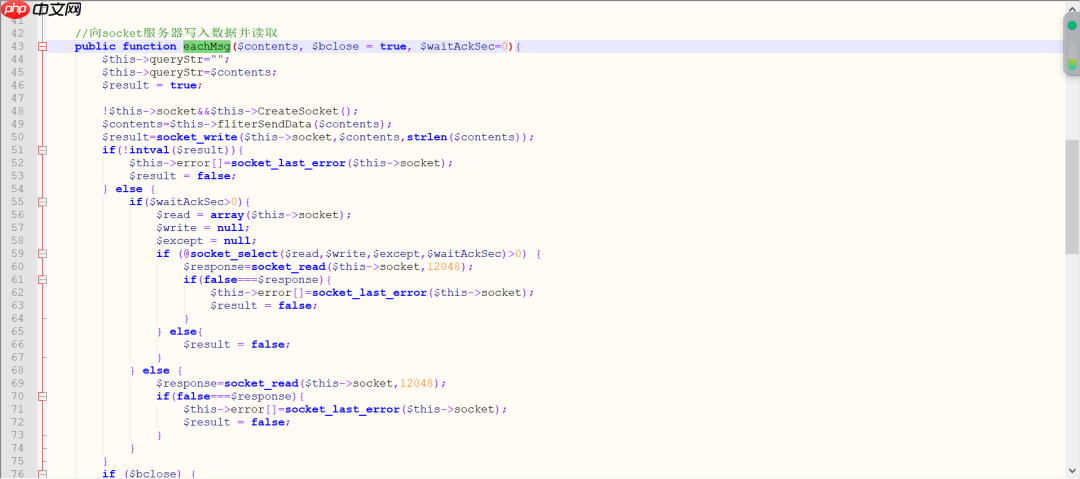Select line number 43 in the gutter
The width and height of the screenshot is (1080, 479).
coord(17,46)
